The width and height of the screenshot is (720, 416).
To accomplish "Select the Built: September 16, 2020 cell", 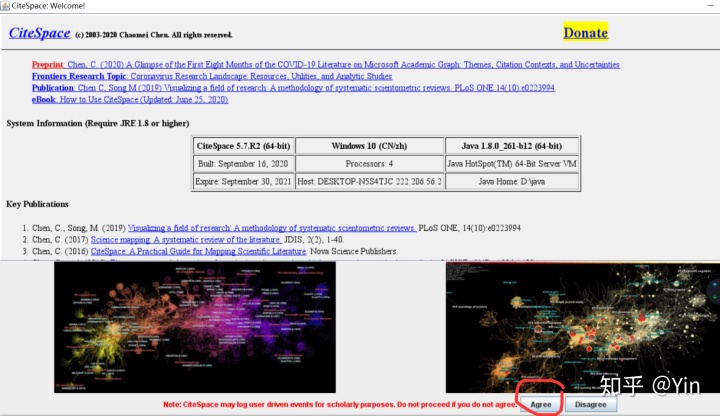I will click(x=243, y=164).
